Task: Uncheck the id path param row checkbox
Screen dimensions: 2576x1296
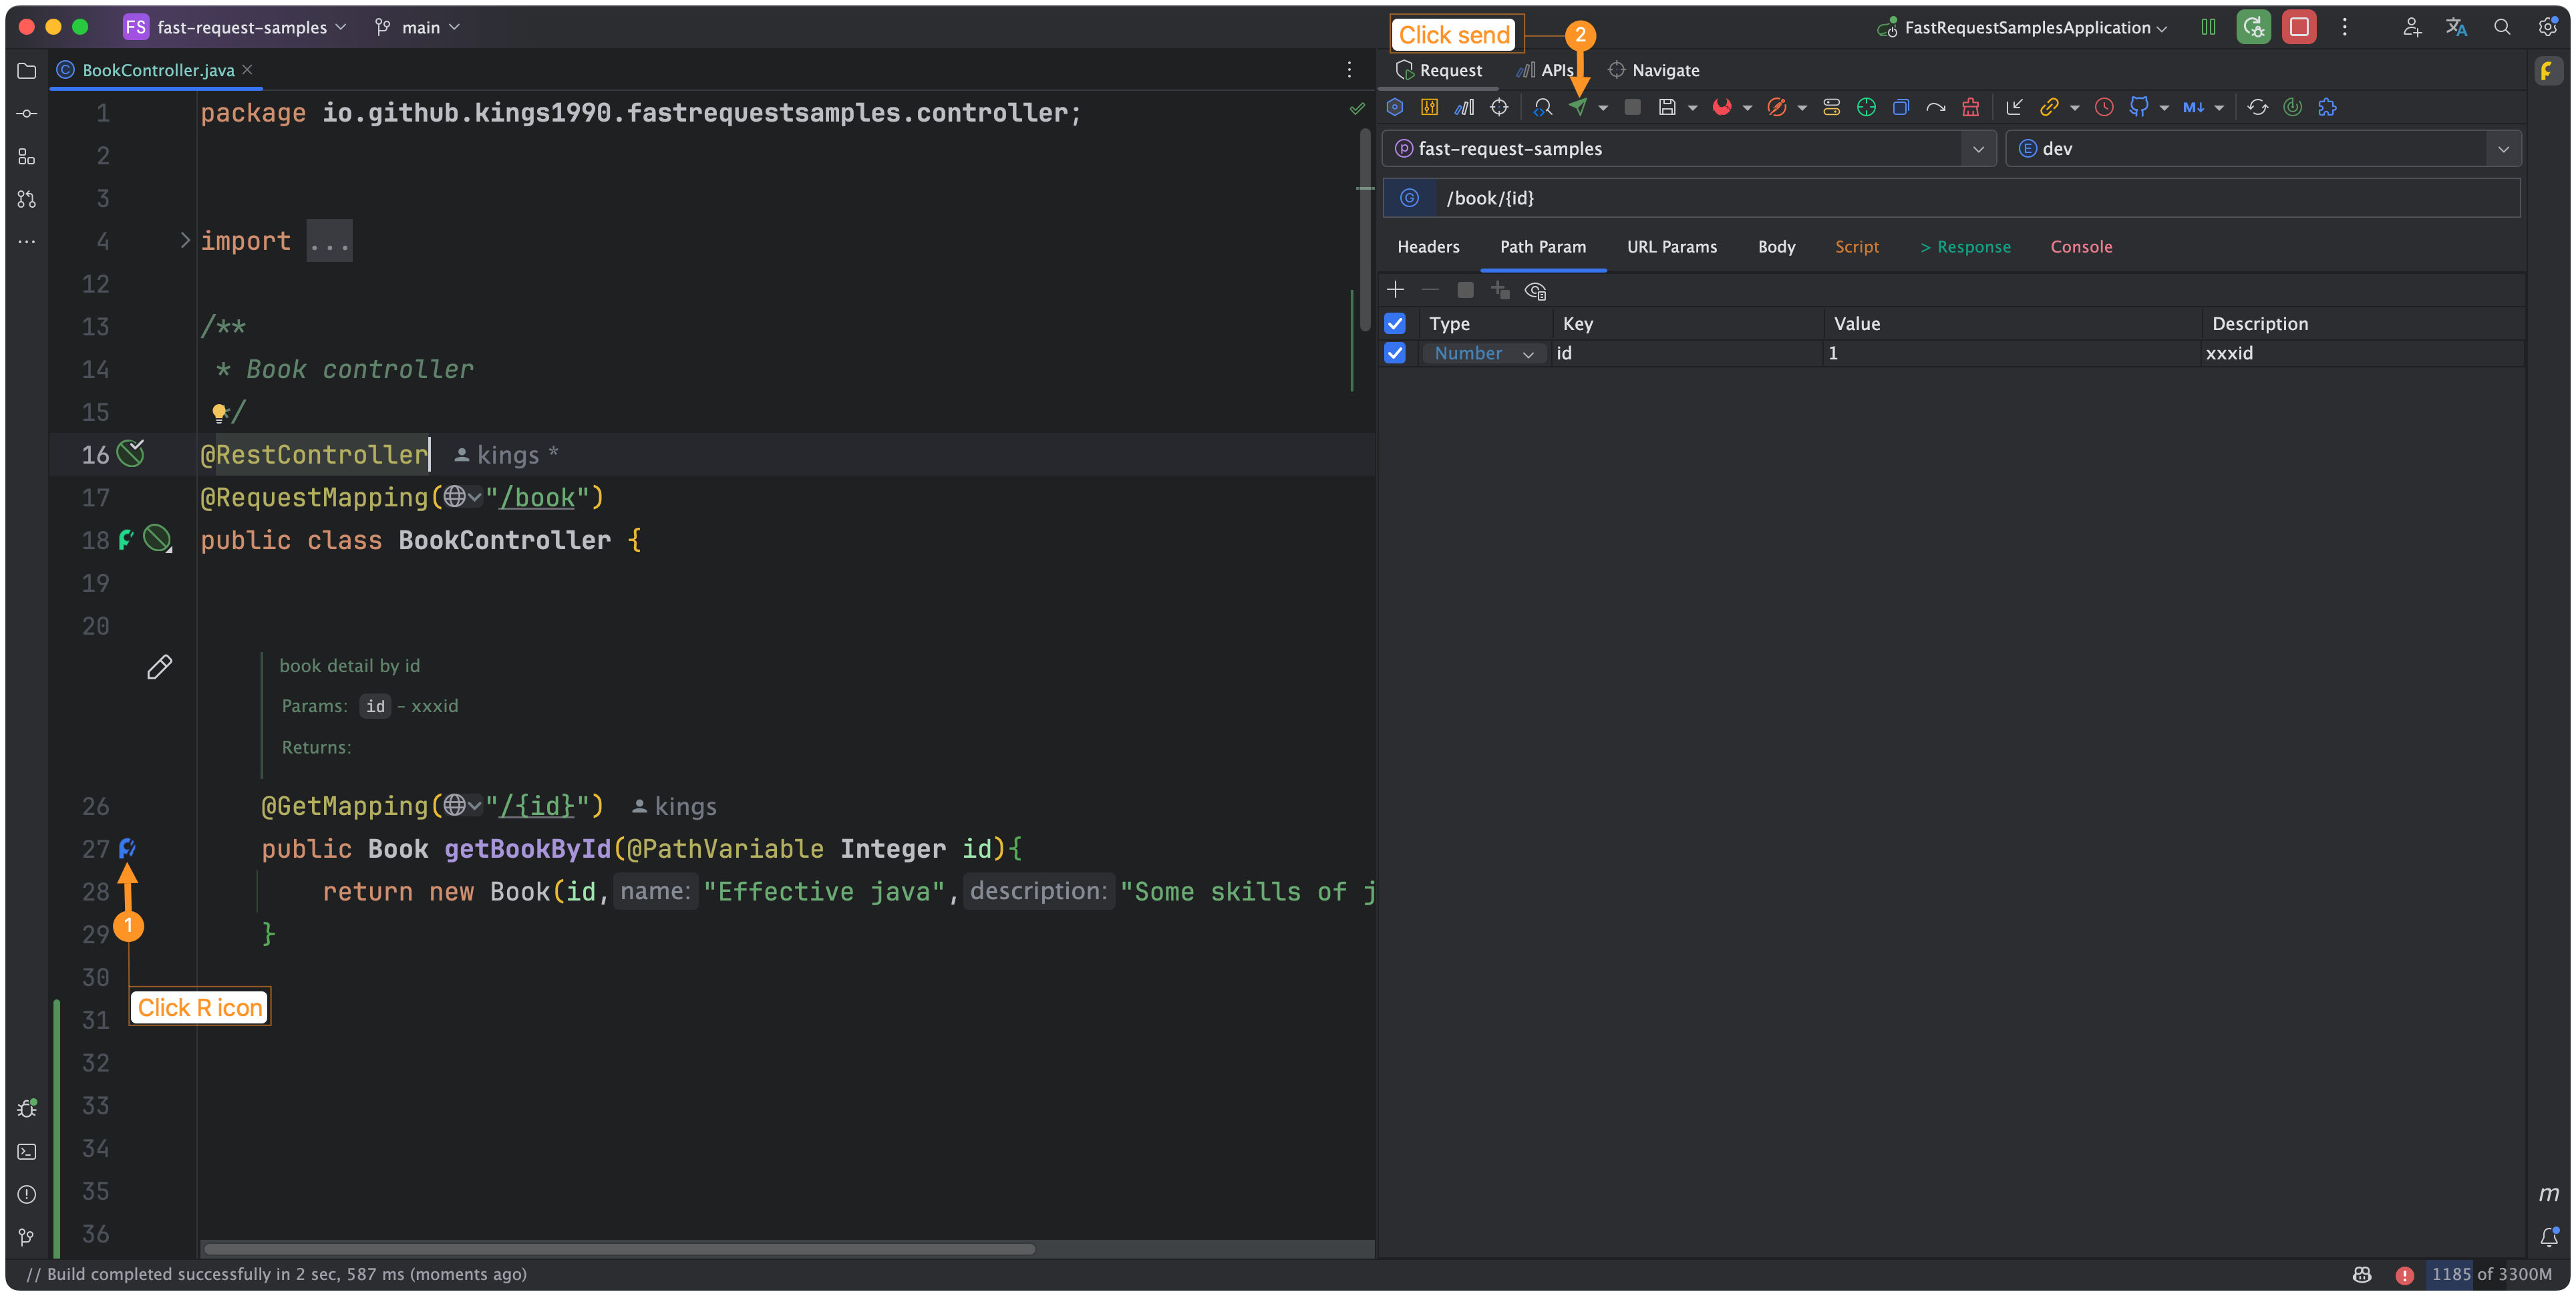Action: pos(1394,353)
